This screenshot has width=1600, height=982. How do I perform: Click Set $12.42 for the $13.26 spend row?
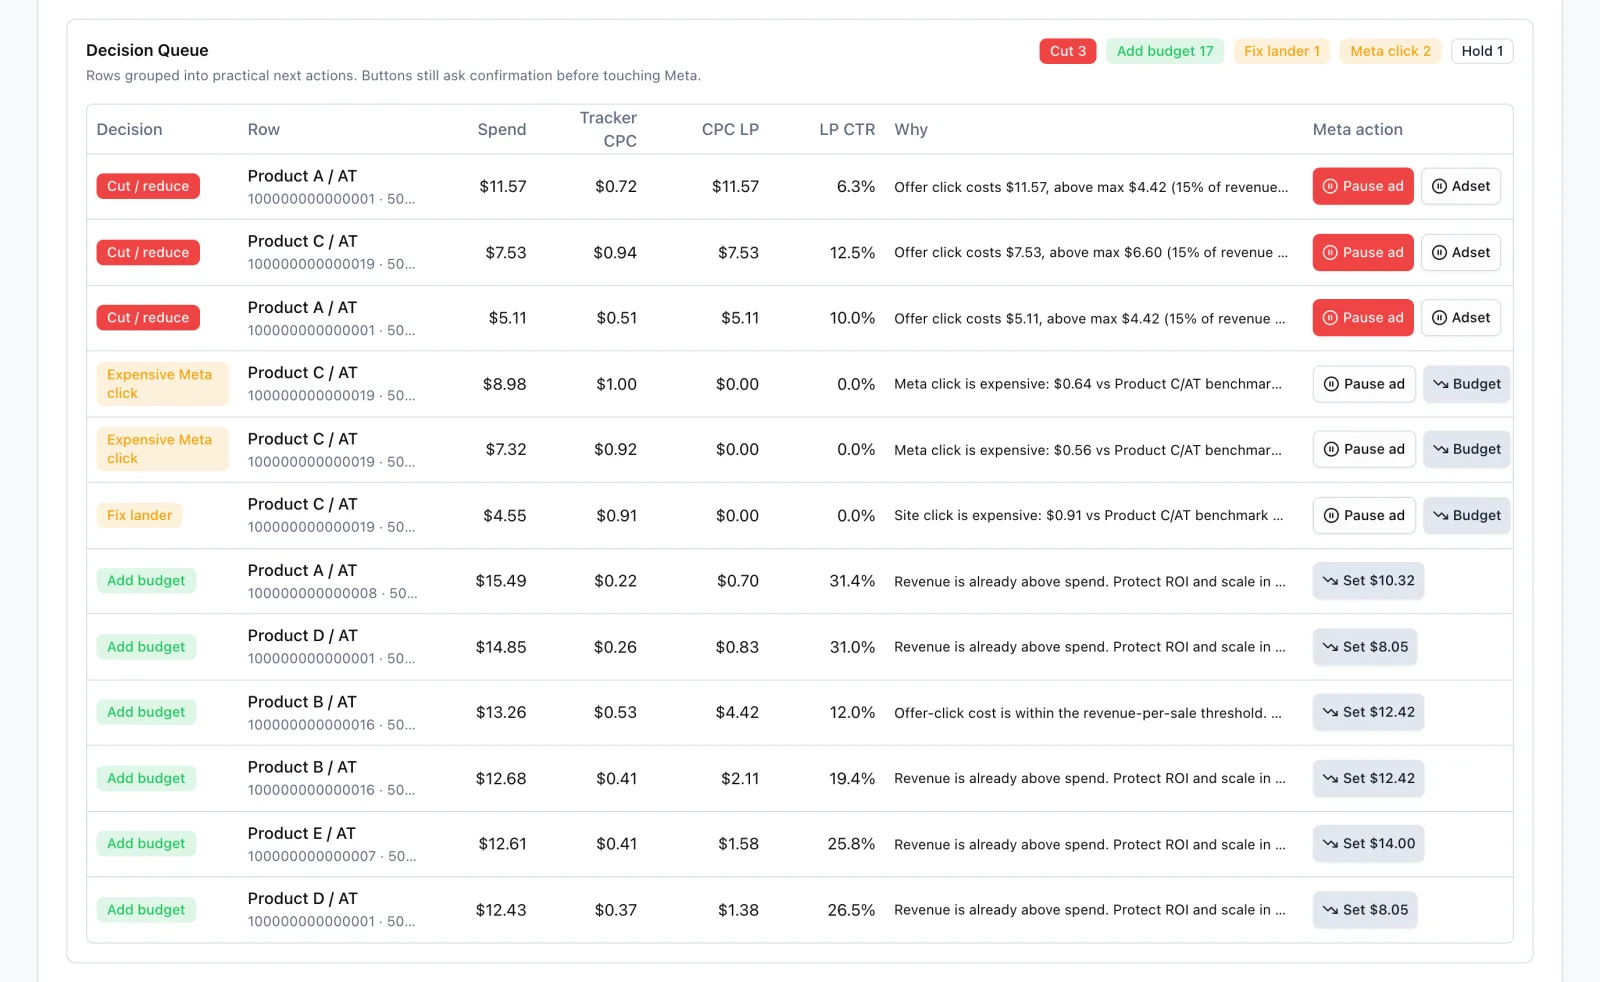pyautogui.click(x=1368, y=712)
